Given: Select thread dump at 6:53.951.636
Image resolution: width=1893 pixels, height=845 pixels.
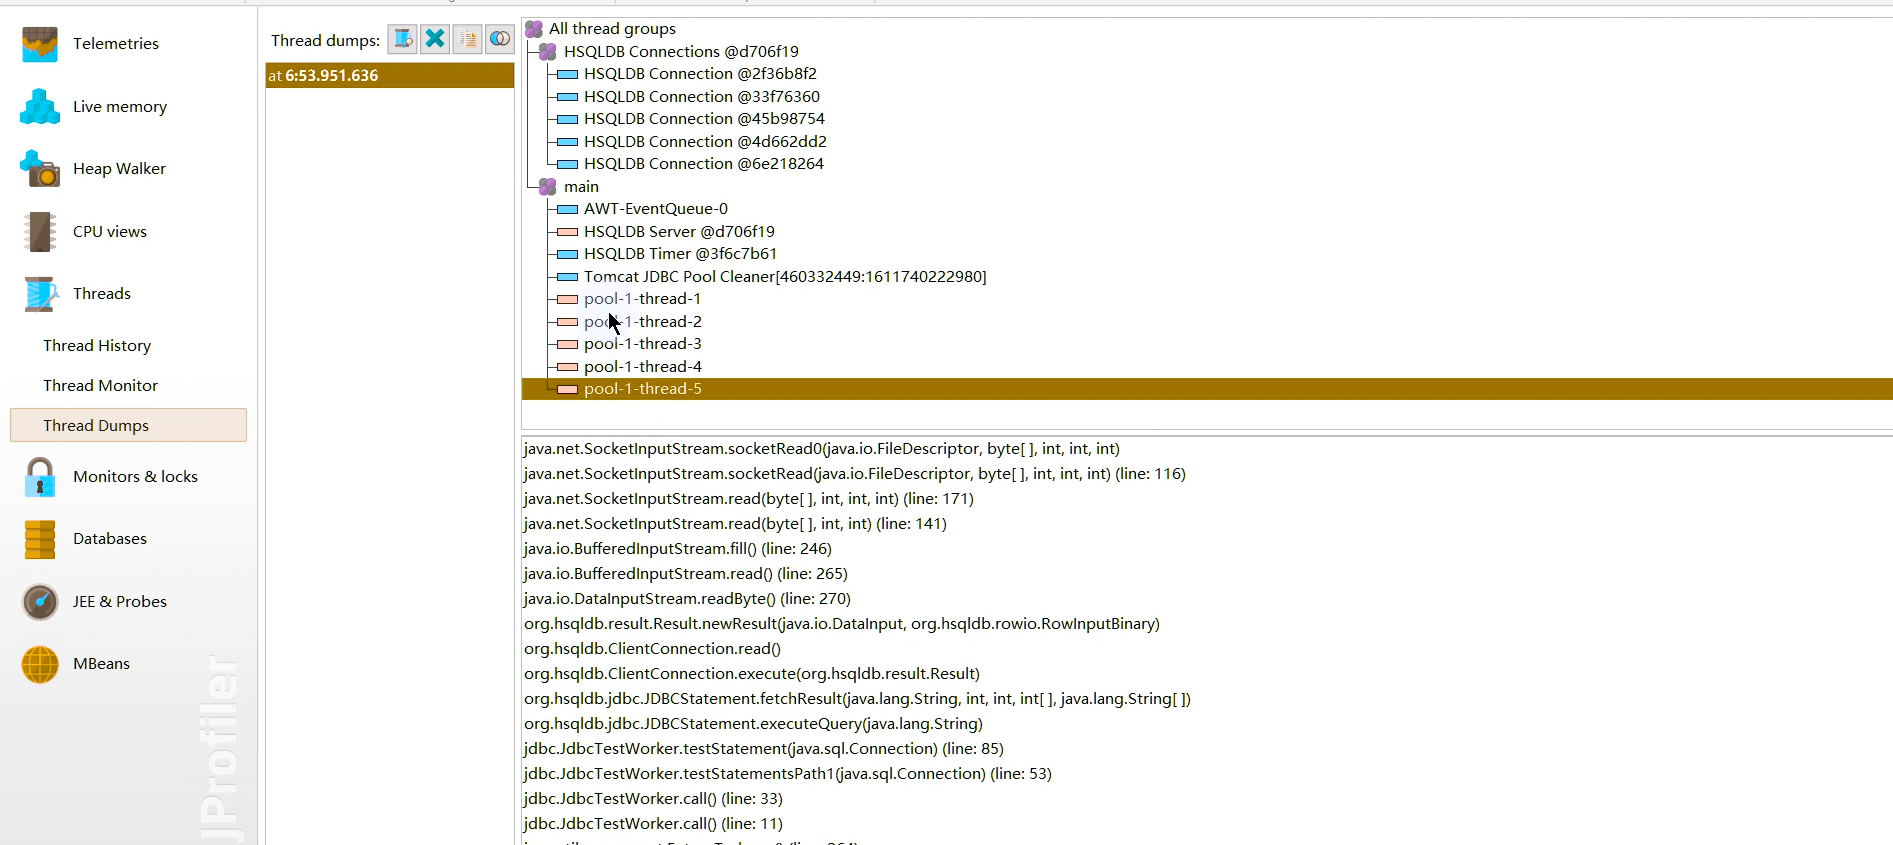Looking at the screenshot, I should pos(389,76).
